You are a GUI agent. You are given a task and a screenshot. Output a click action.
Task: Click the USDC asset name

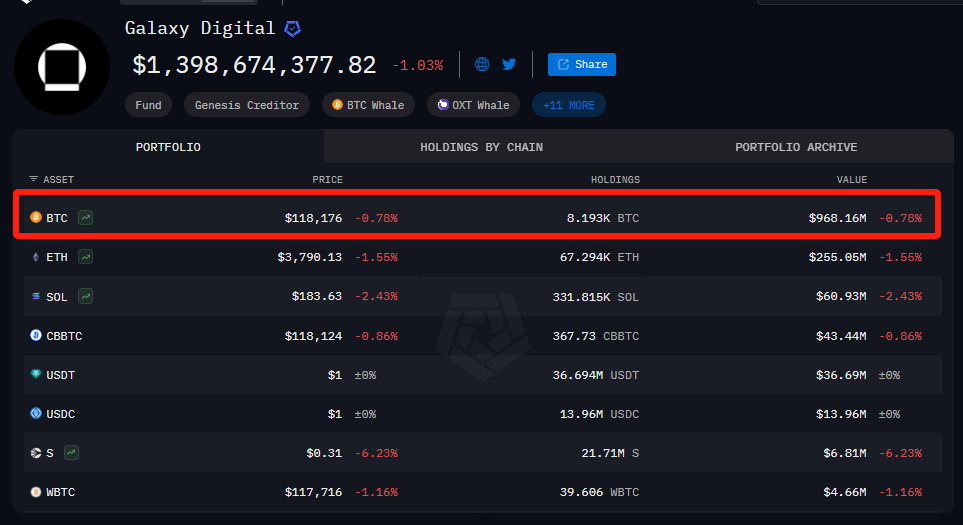coord(61,414)
